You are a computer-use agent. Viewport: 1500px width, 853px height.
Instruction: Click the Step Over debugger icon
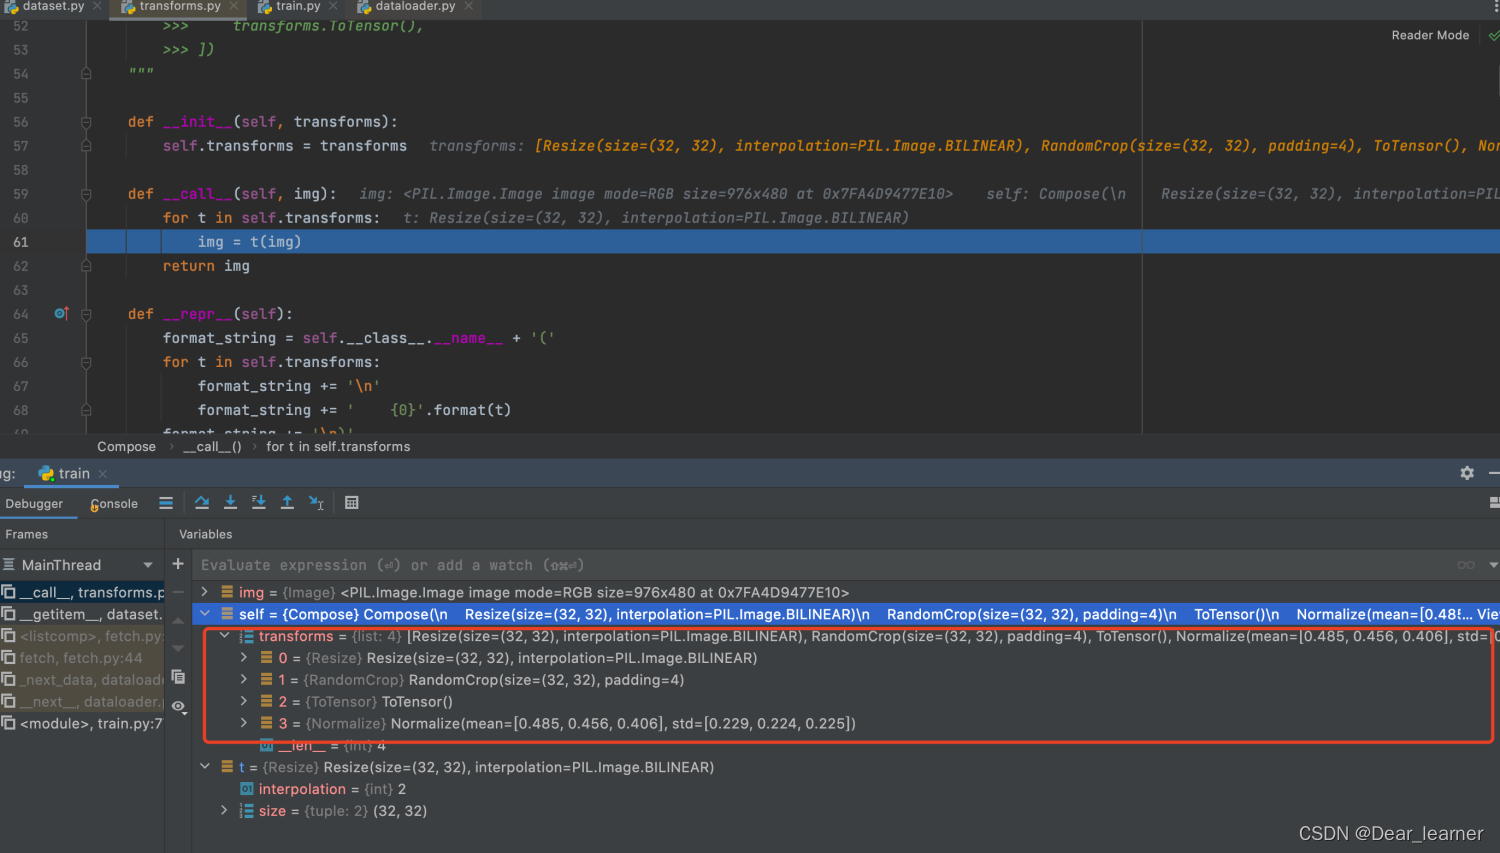[x=202, y=503]
